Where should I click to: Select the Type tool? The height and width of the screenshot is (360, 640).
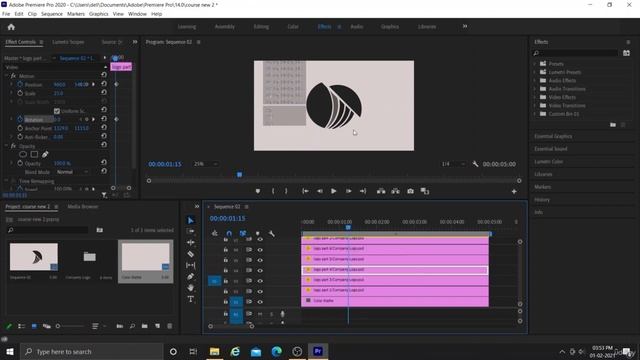click(191, 299)
